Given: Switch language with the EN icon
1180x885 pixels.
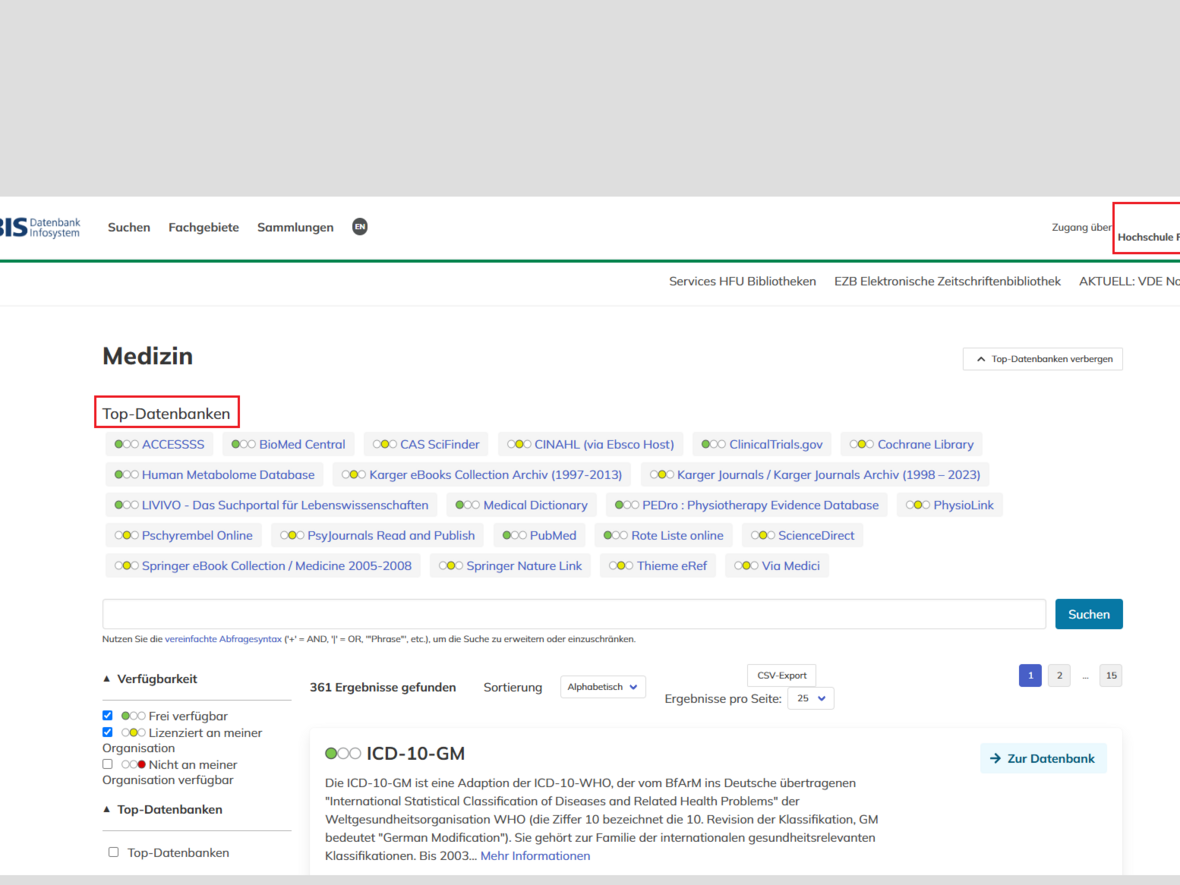Looking at the screenshot, I should 360,227.
